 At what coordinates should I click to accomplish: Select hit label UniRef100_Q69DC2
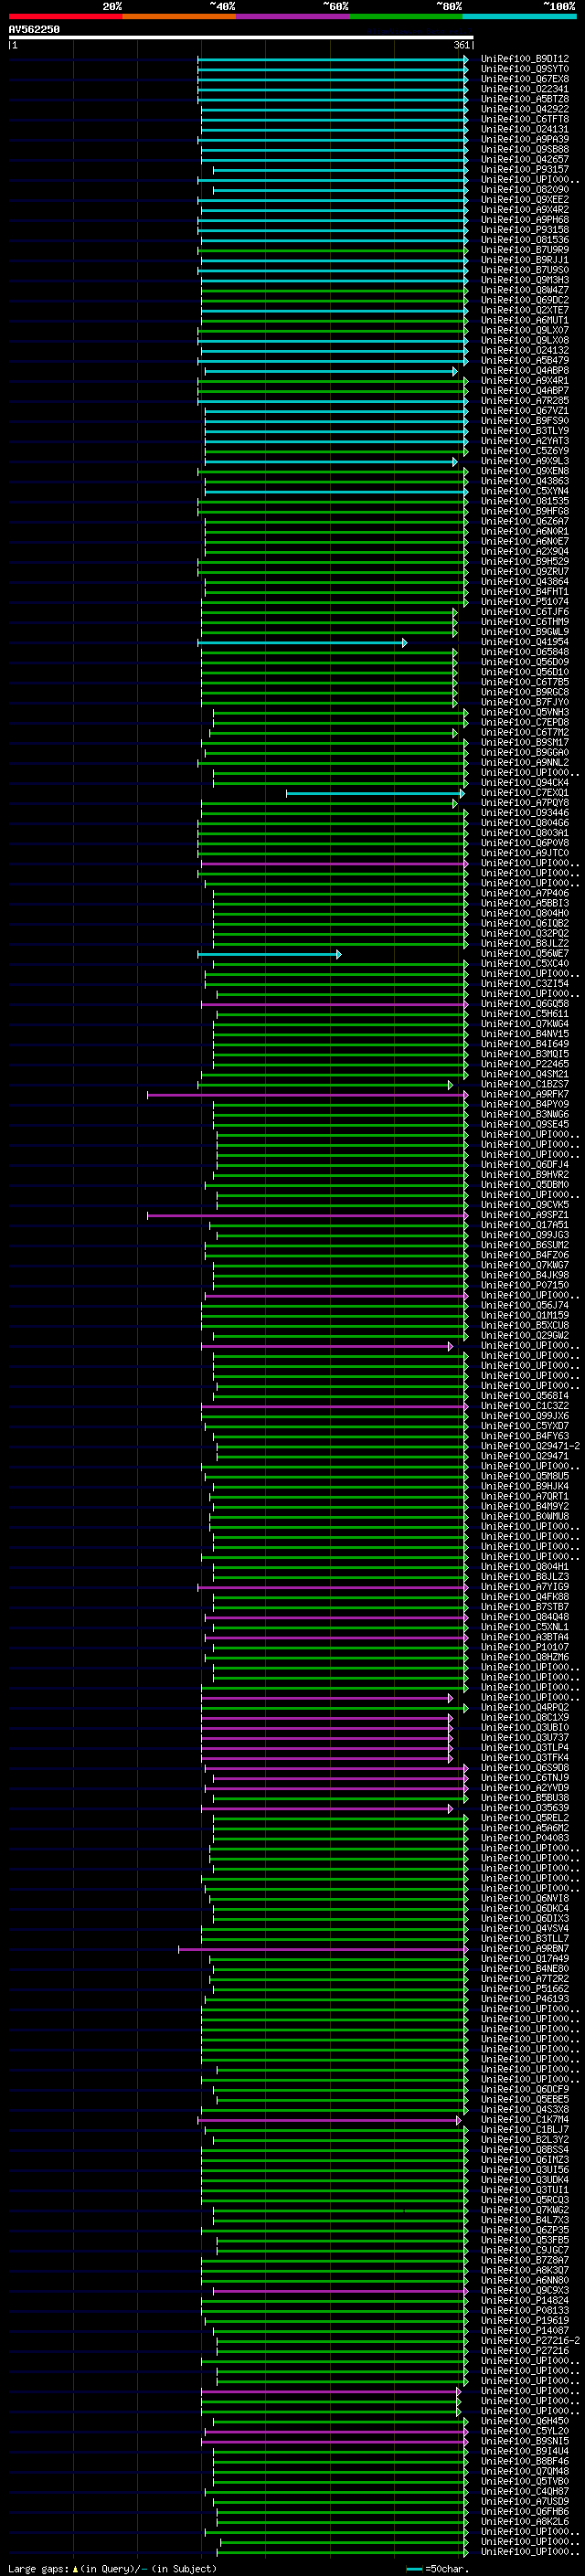(525, 300)
